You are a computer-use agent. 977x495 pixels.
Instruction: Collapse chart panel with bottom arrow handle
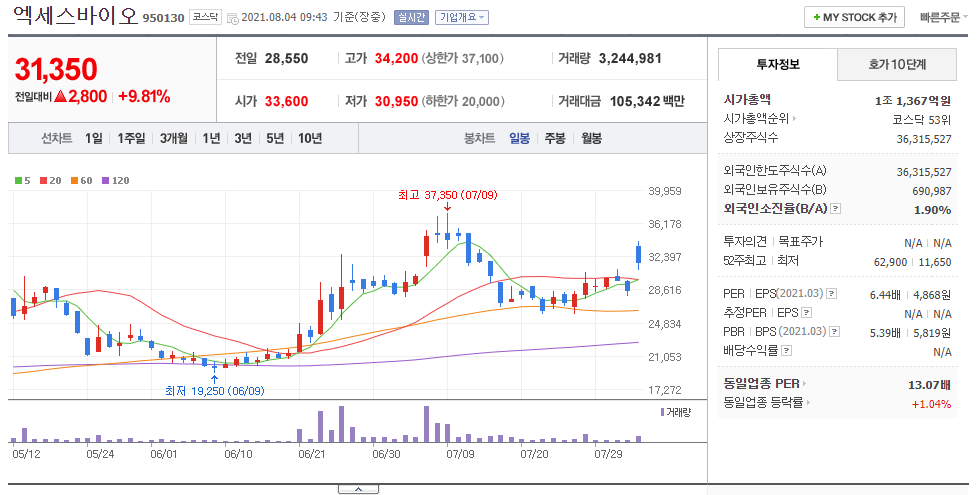click(x=358, y=489)
